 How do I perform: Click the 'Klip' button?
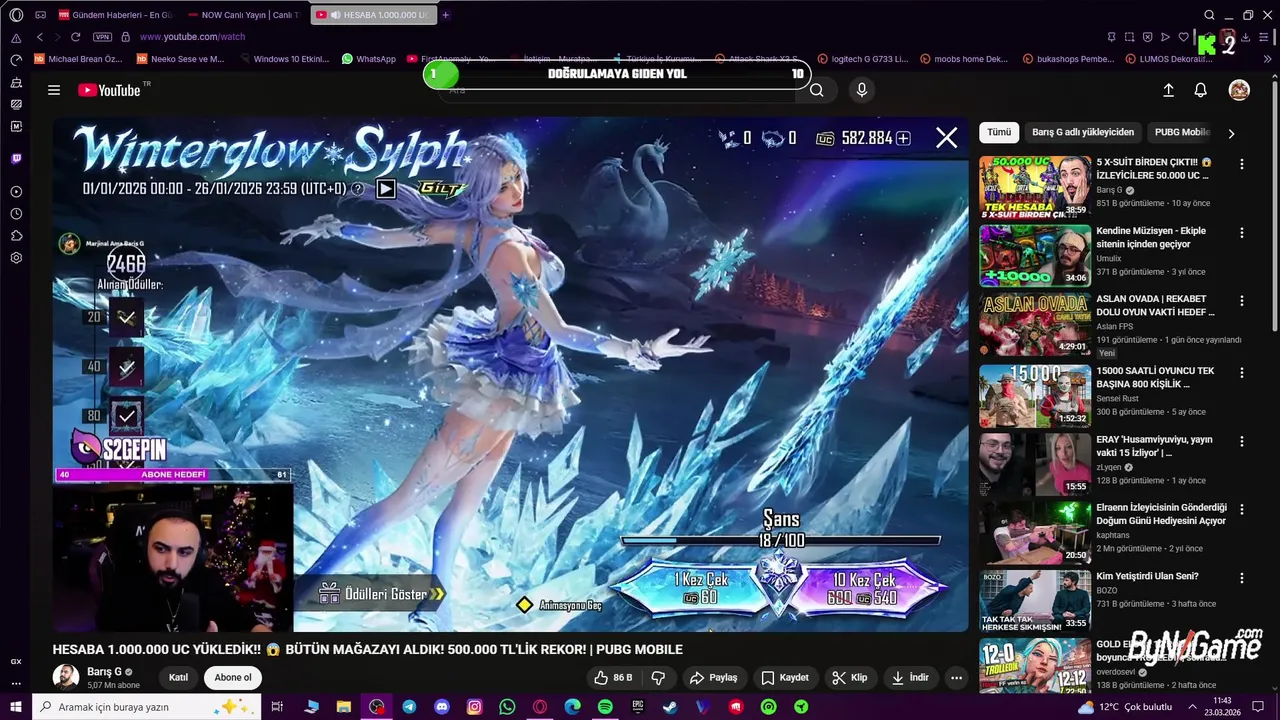850,677
